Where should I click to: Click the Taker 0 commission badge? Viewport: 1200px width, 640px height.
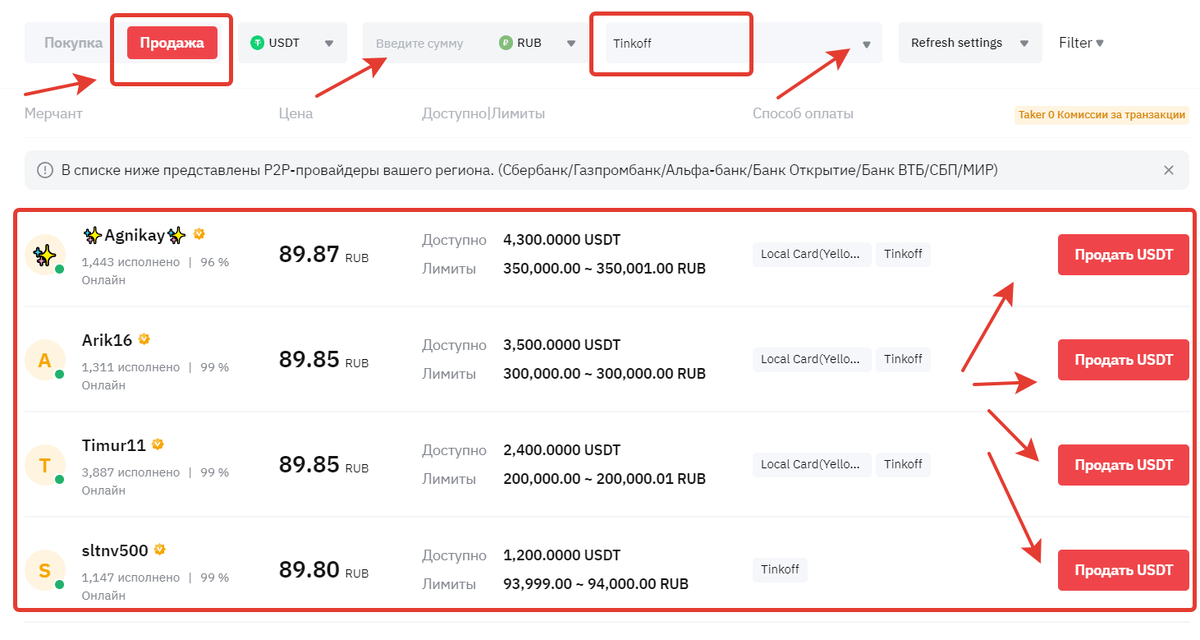coord(1101,114)
